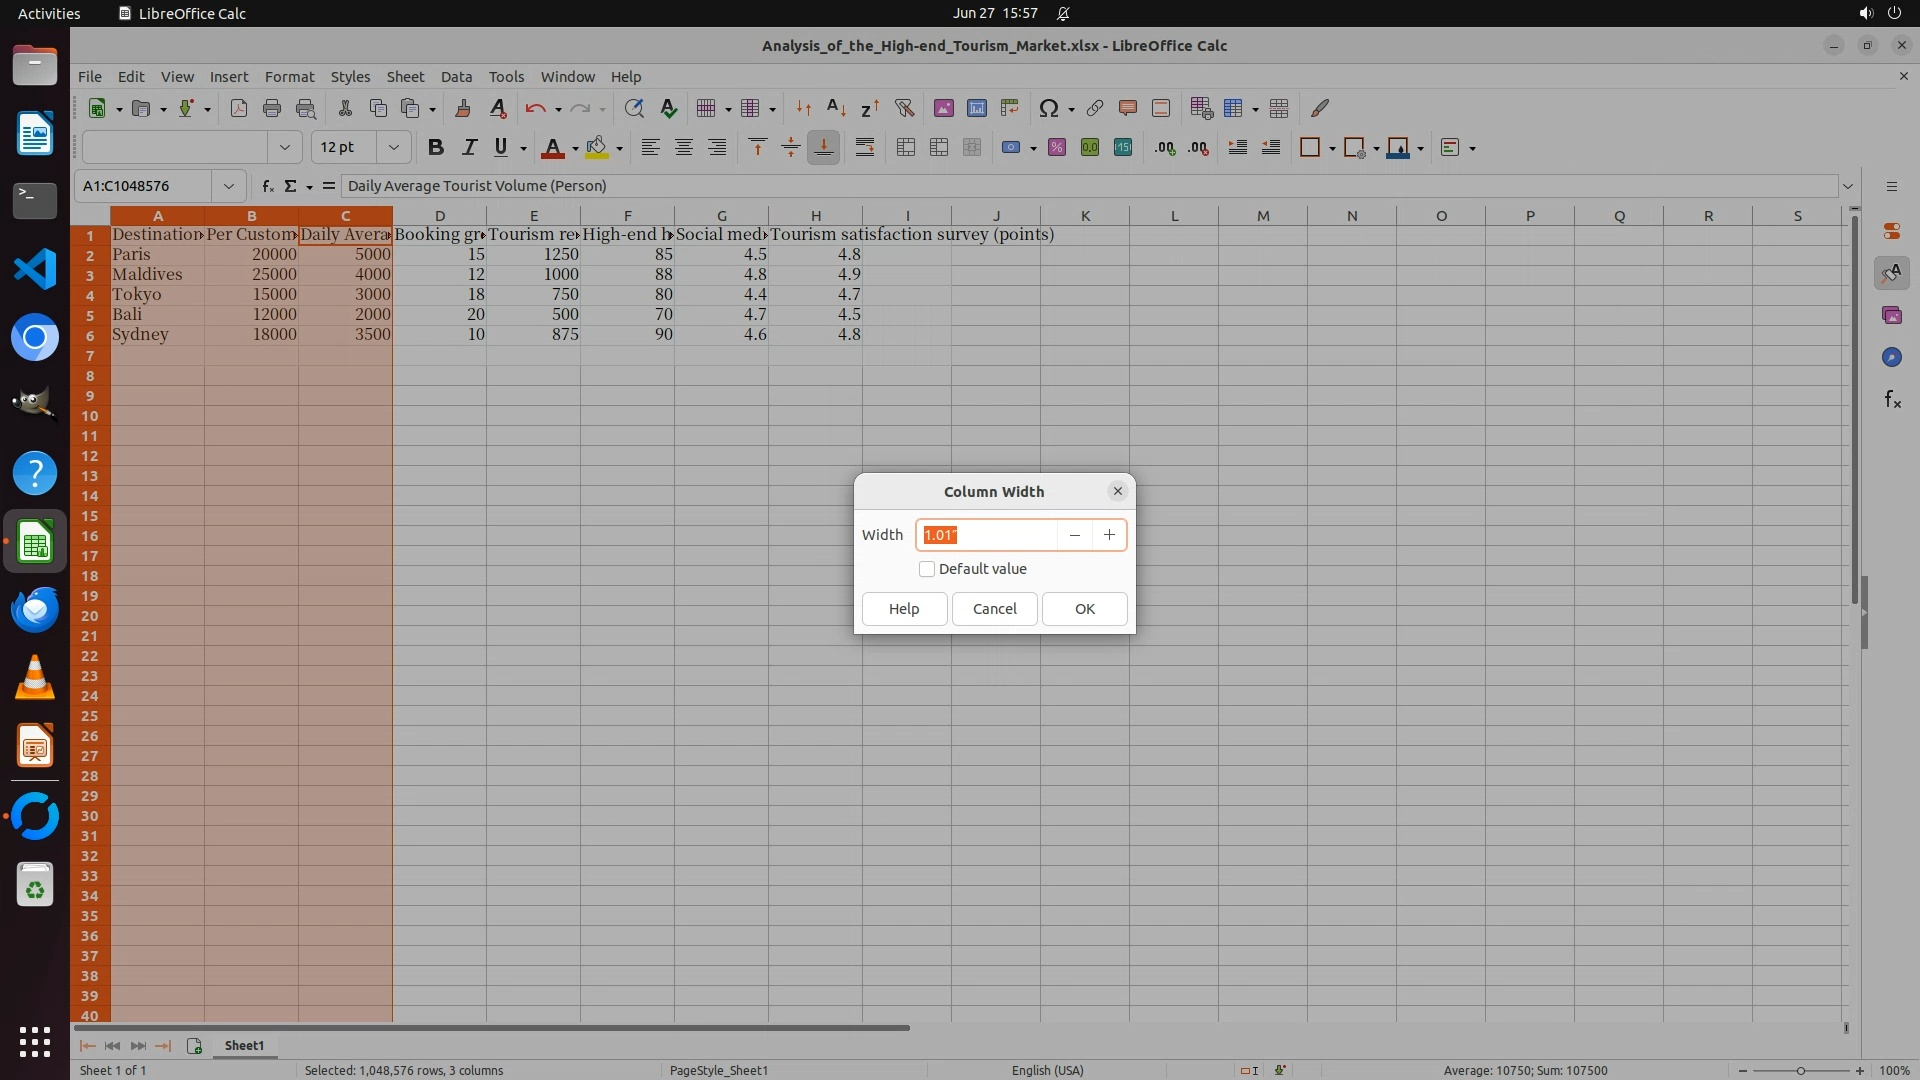Click the Print toolbar icon
Image resolution: width=1920 pixels, height=1080 pixels.
coord(271,108)
